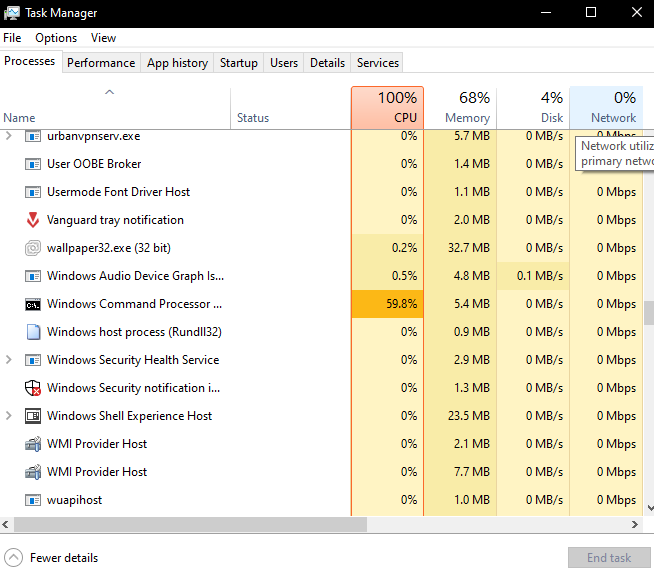Select the wallpaper32.exe (32 bit) name
This screenshot has width=654, height=577.
tap(109, 248)
